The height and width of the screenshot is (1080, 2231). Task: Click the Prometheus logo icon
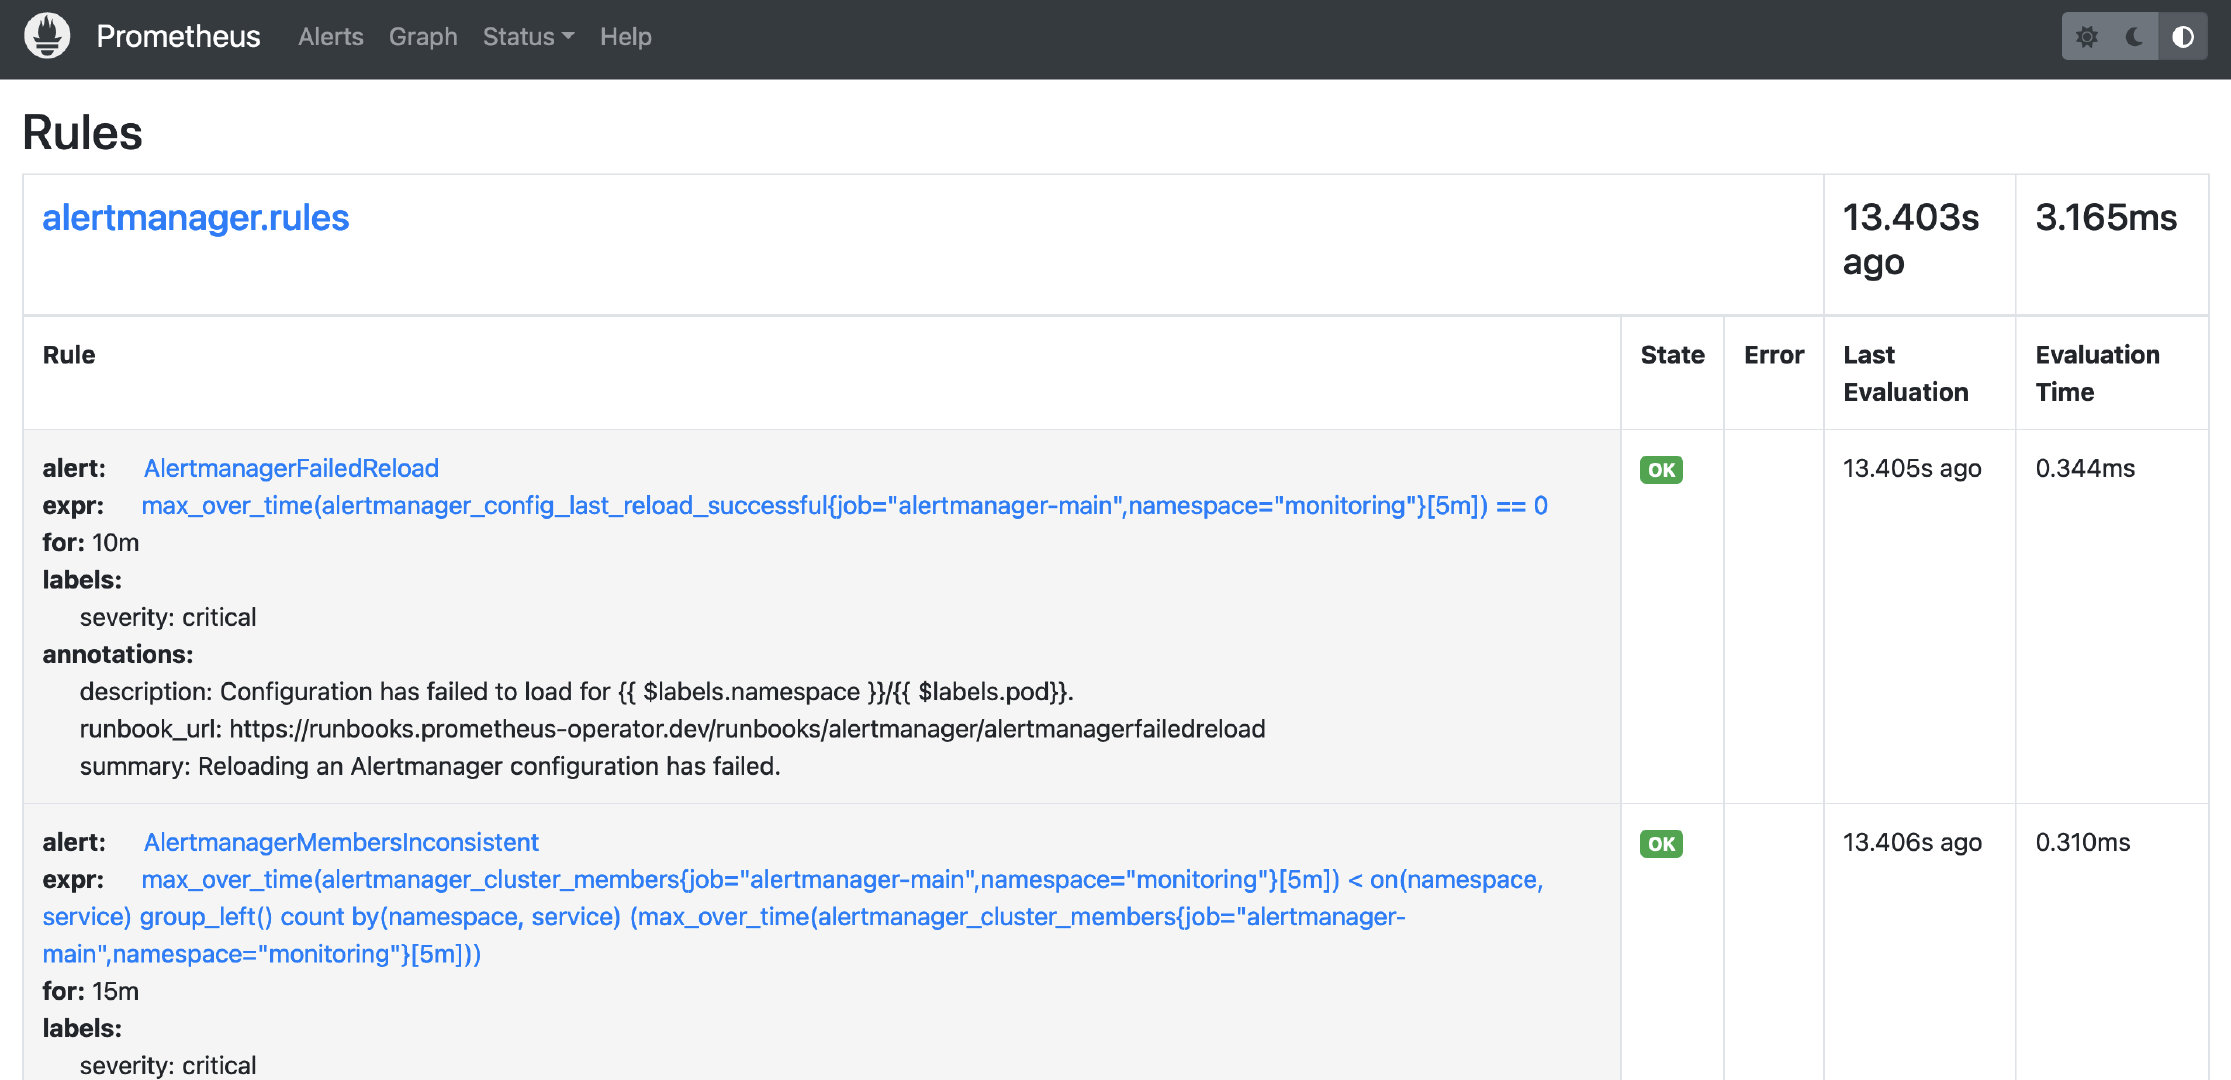[x=45, y=36]
